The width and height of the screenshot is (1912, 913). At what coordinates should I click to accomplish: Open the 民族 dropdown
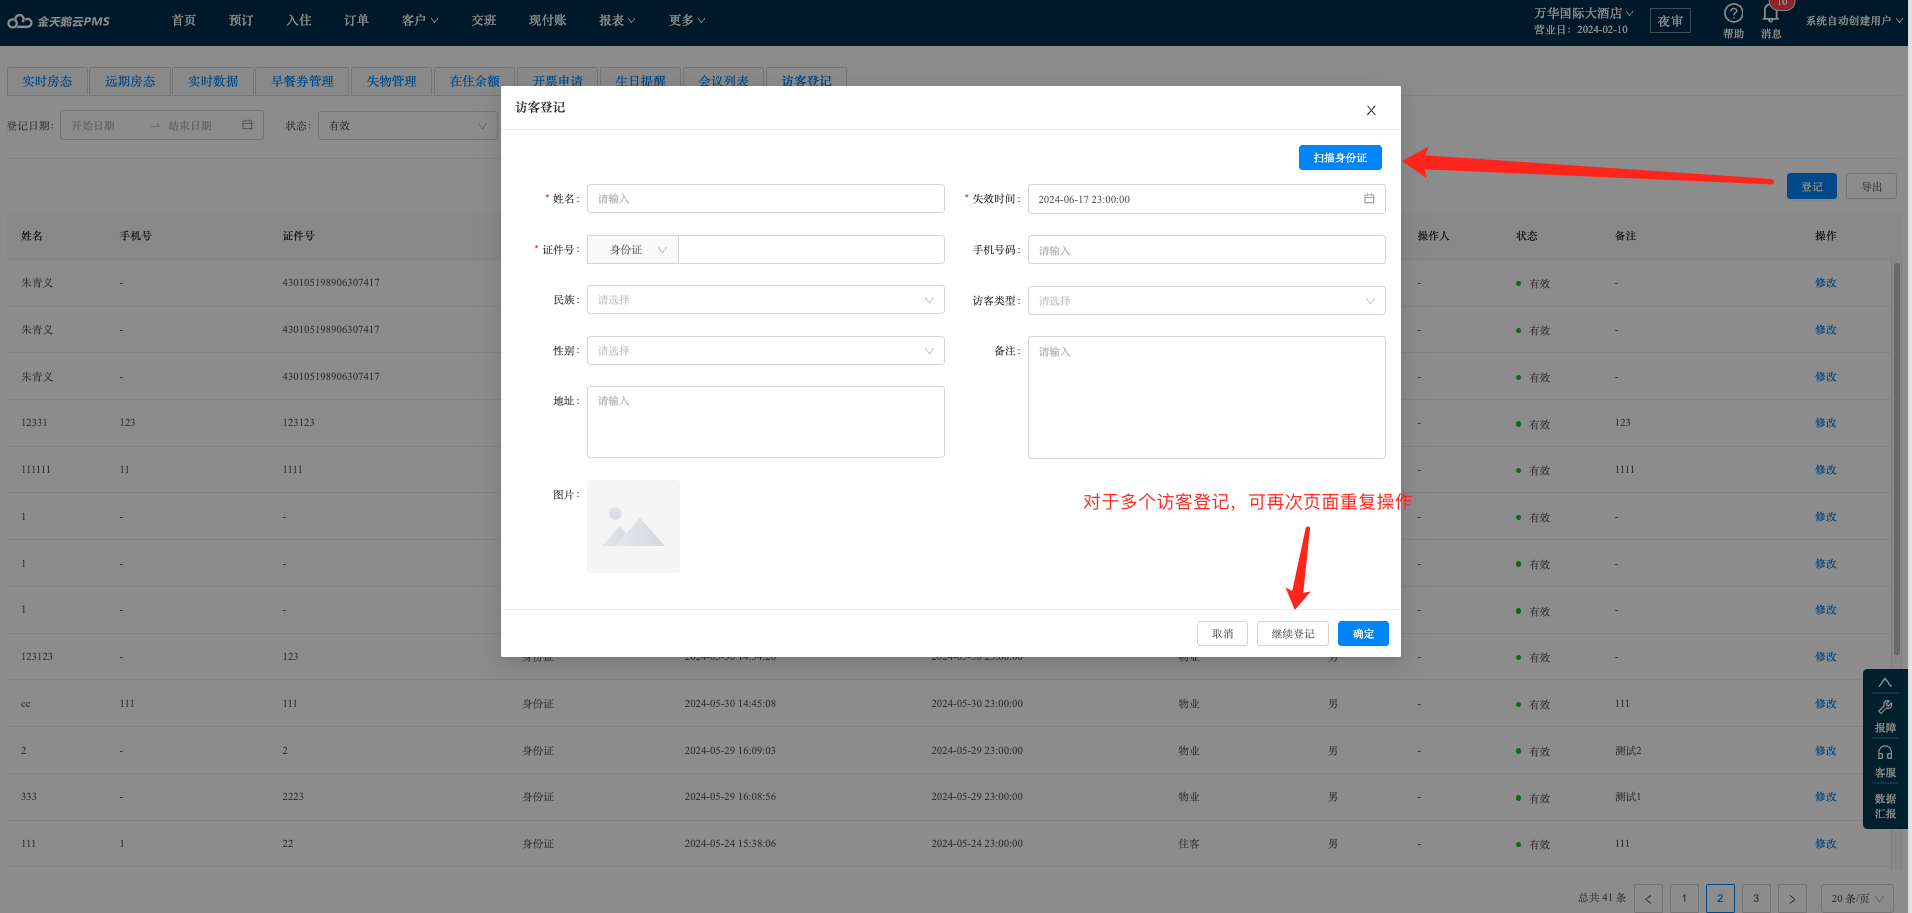coord(766,299)
